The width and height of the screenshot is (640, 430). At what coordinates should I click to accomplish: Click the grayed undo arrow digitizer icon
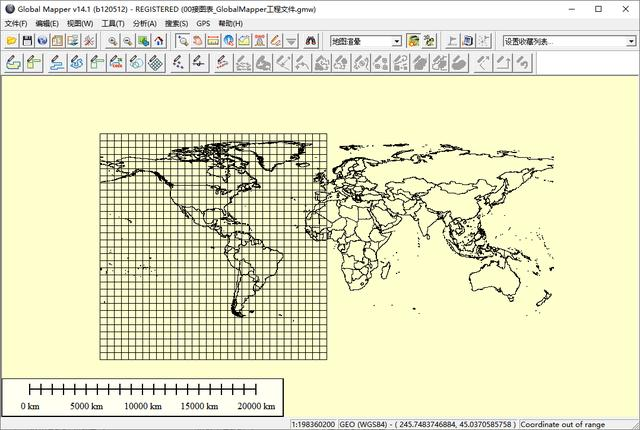(523, 63)
